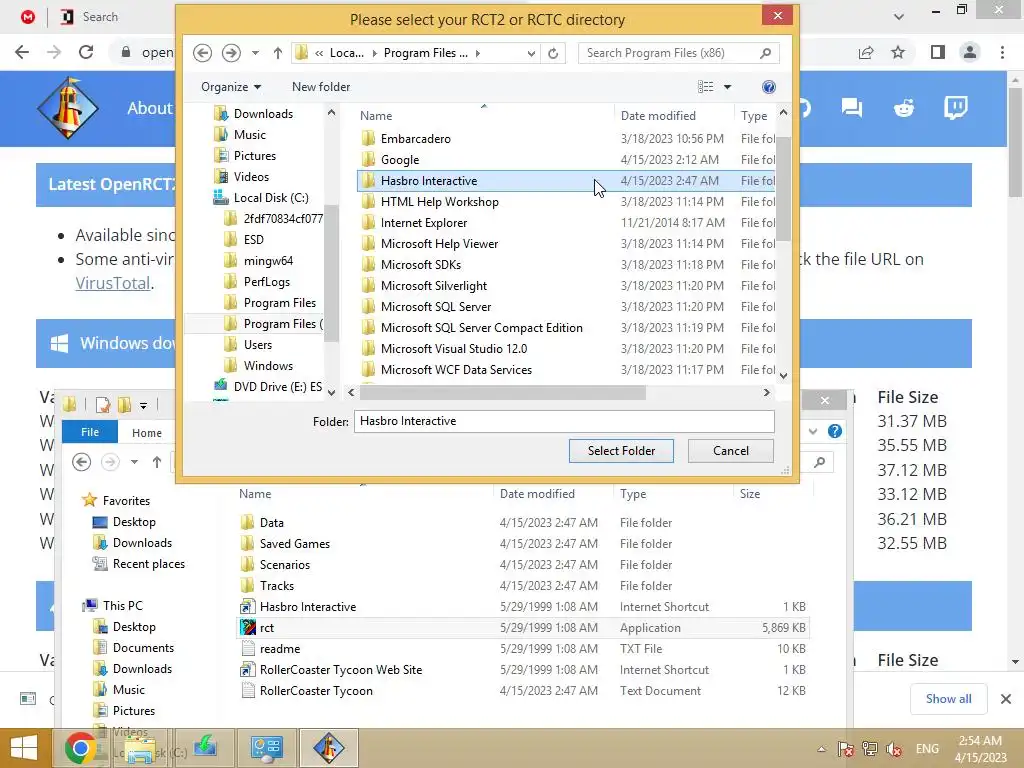
Task: Click the view layout icon in dialog
Action: click(705, 87)
